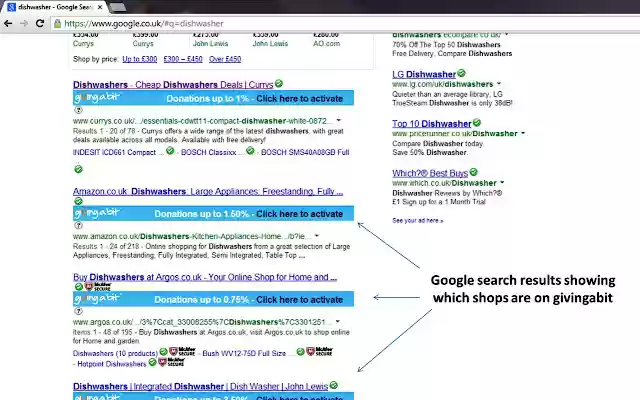The image size is (640, 400).
Task: Click the AO.com seller name in shopping results
Action: [326, 43]
